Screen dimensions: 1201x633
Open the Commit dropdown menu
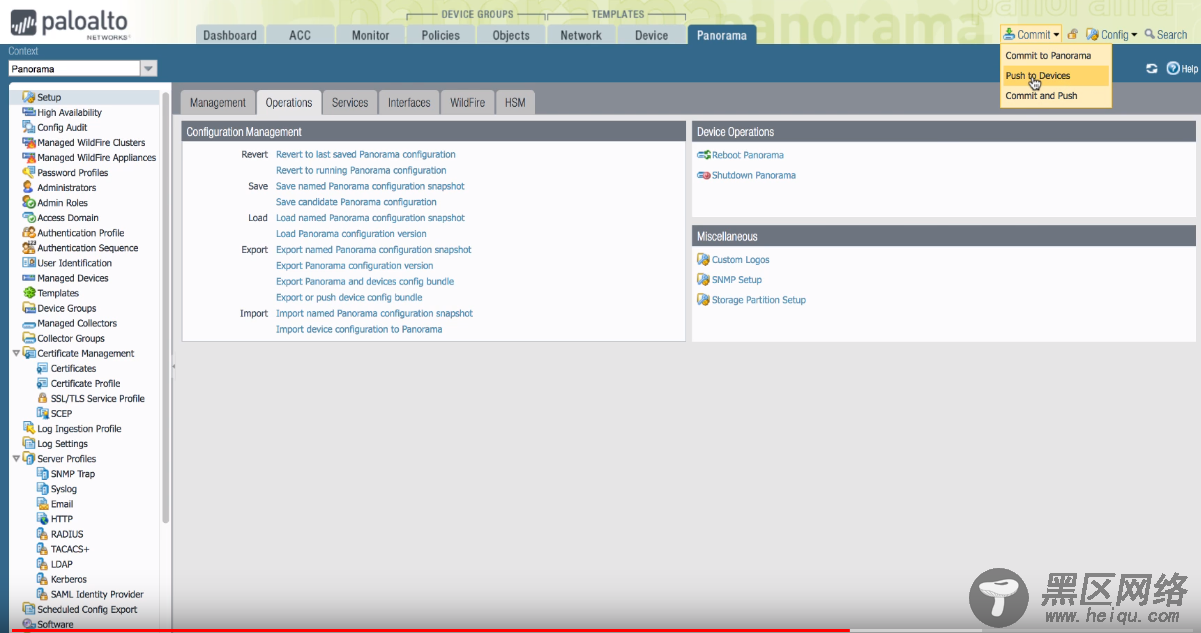[x=1031, y=34]
